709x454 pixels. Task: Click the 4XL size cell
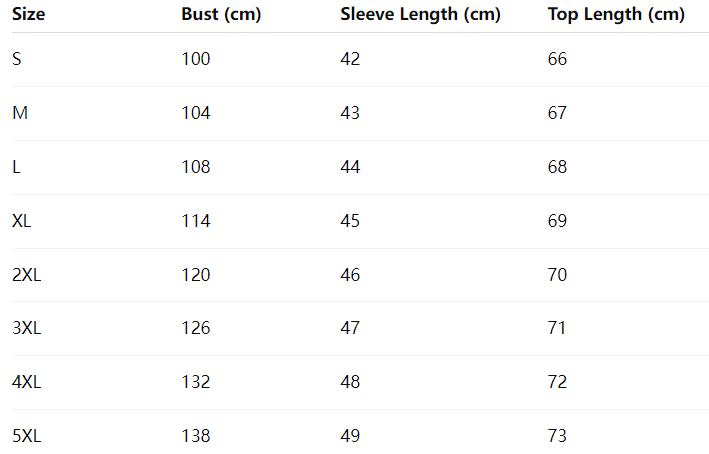(27, 382)
